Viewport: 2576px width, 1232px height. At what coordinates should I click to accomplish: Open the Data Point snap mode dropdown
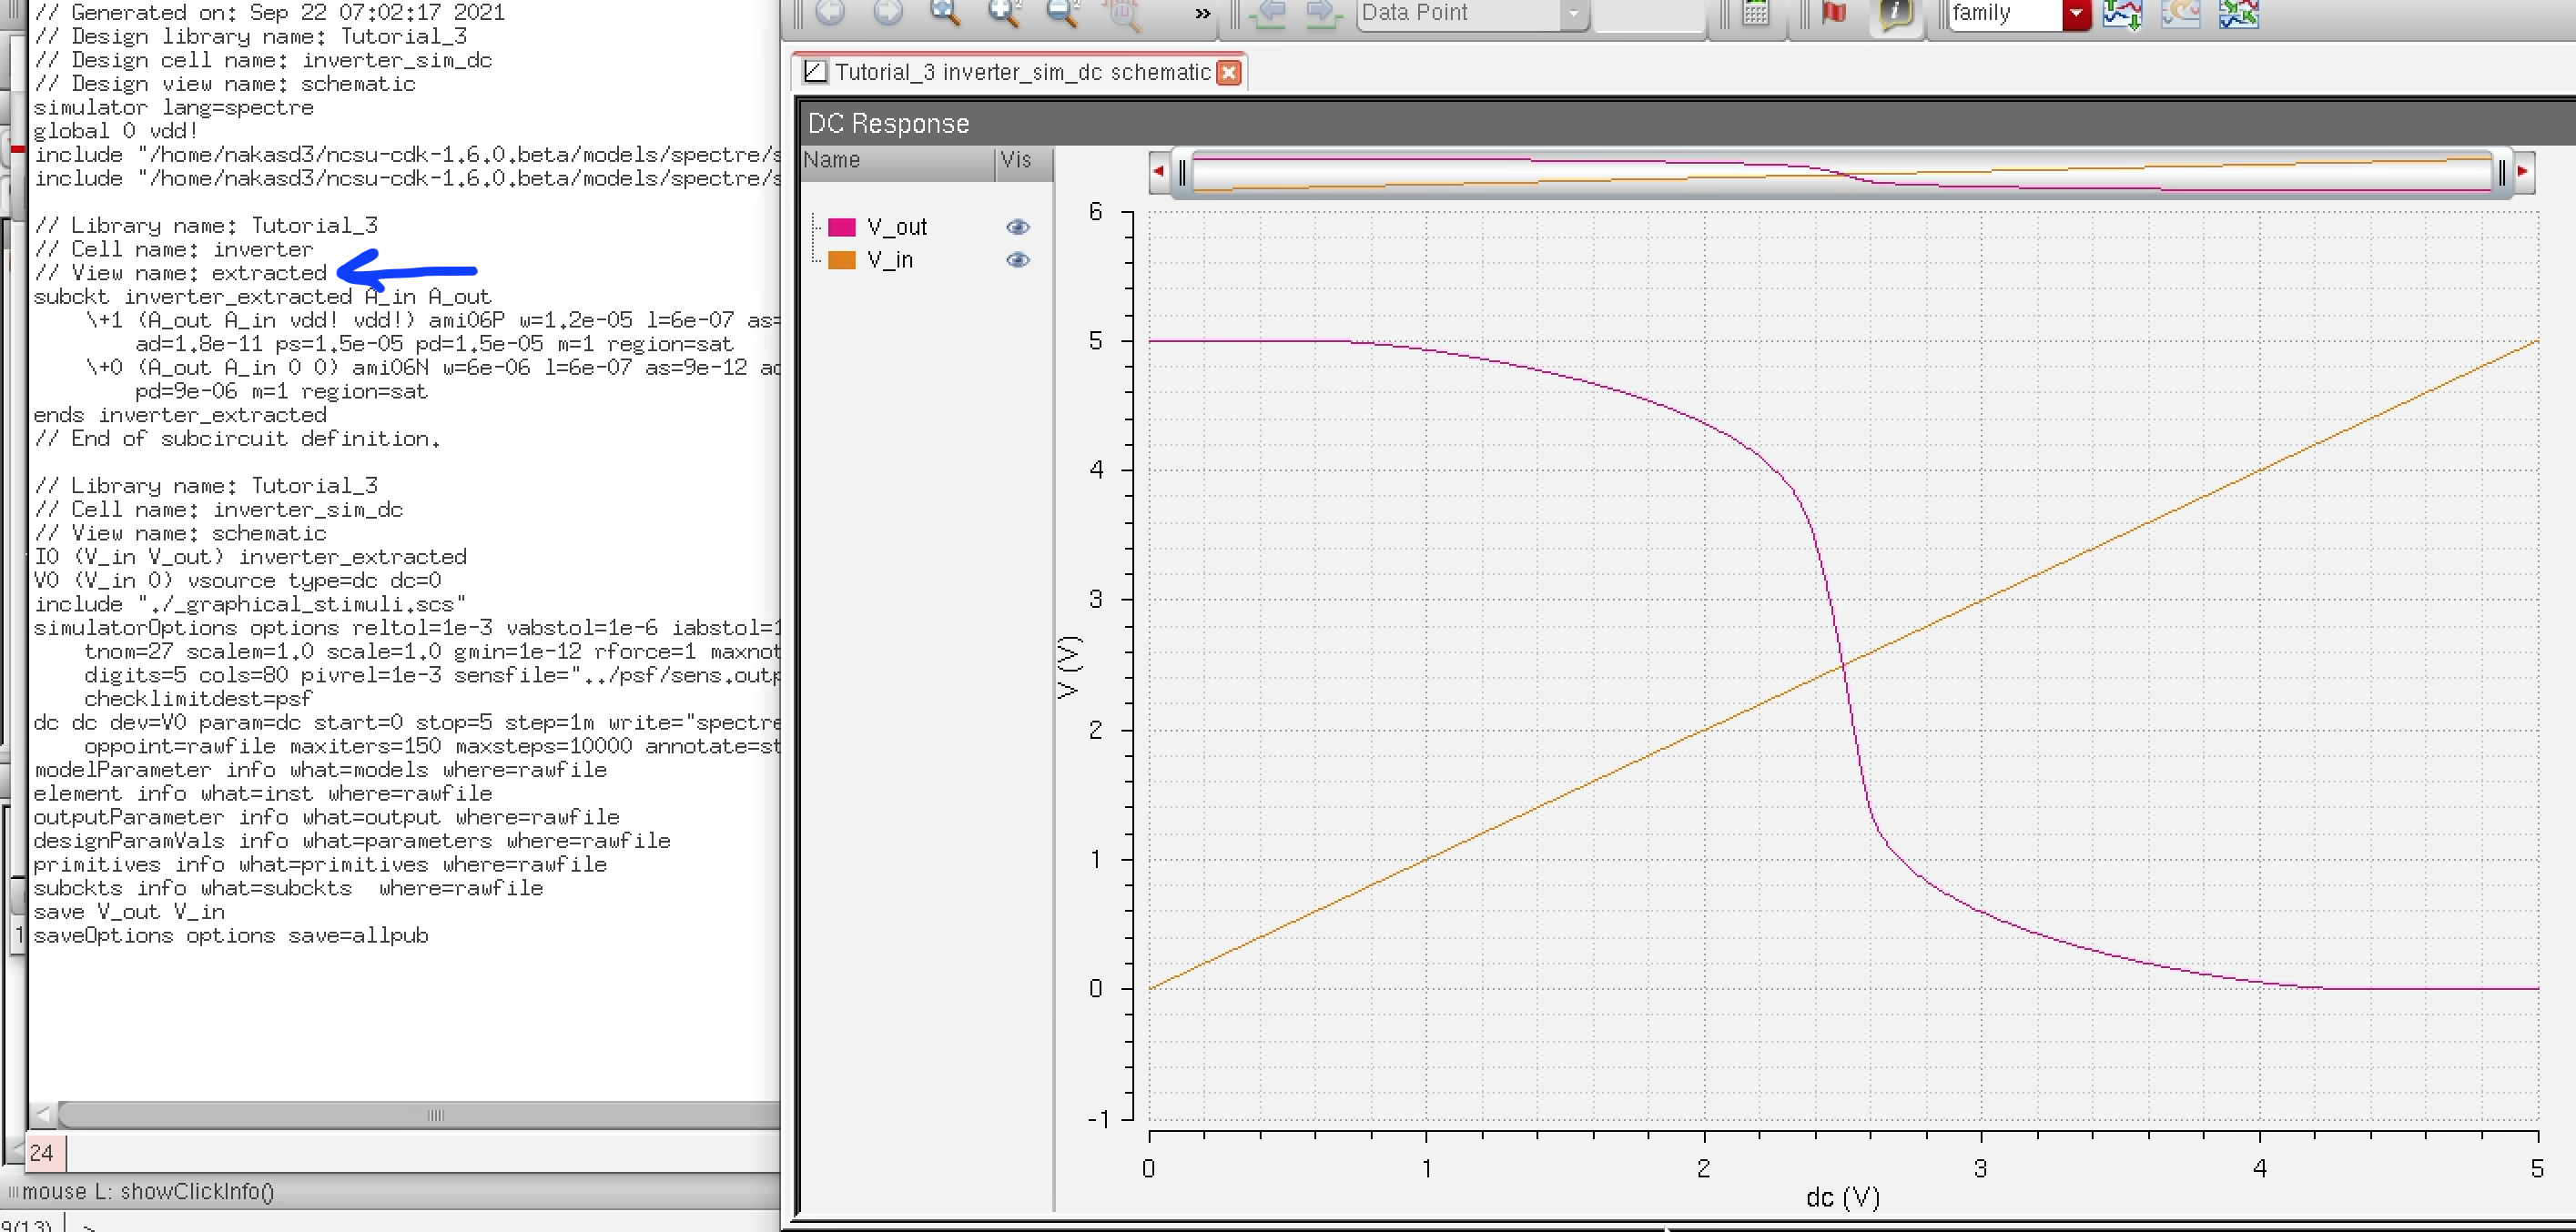pyautogui.click(x=1573, y=13)
